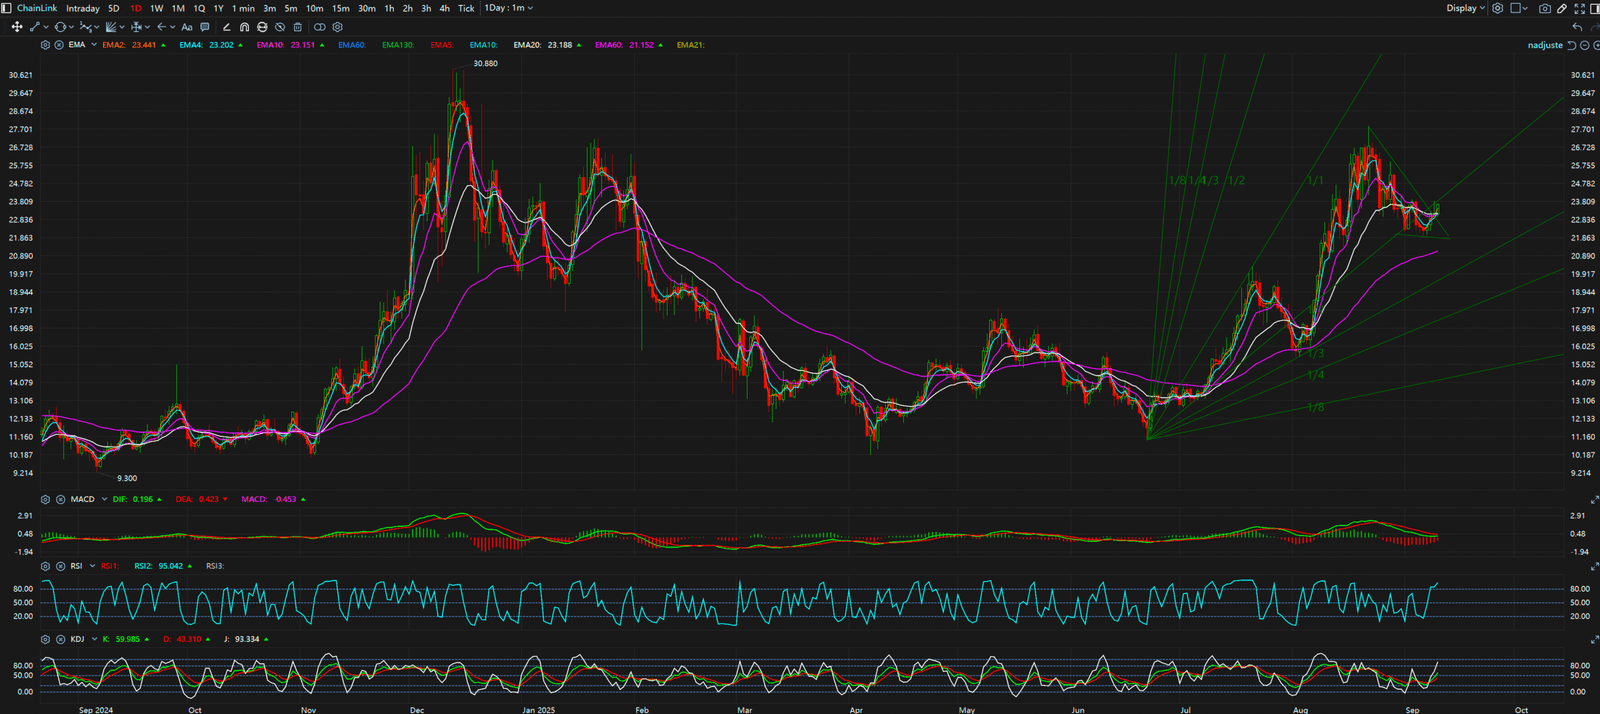This screenshot has width=1600, height=714.
Task: Switch to Tick timeframe
Action: click(x=466, y=8)
